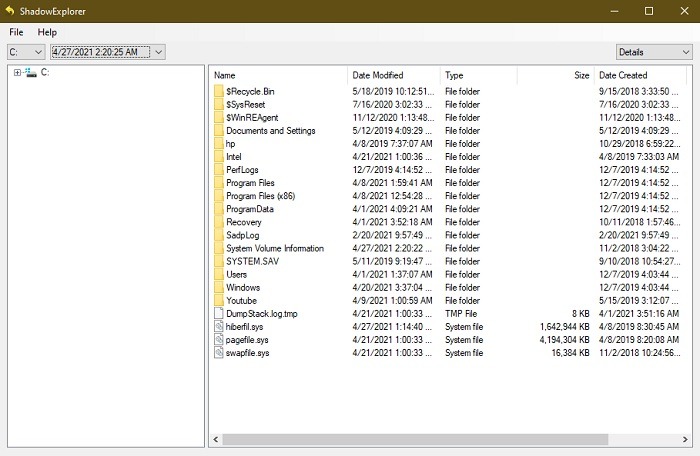This screenshot has width=700, height=456.
Task: Click the hp folder icon
Action: (219, 143)
